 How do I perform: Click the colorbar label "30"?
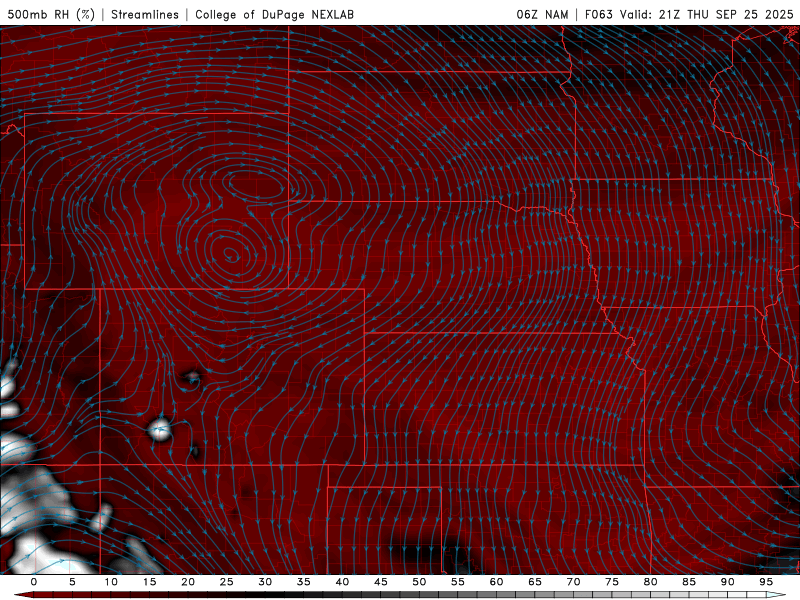pos(265,582)
